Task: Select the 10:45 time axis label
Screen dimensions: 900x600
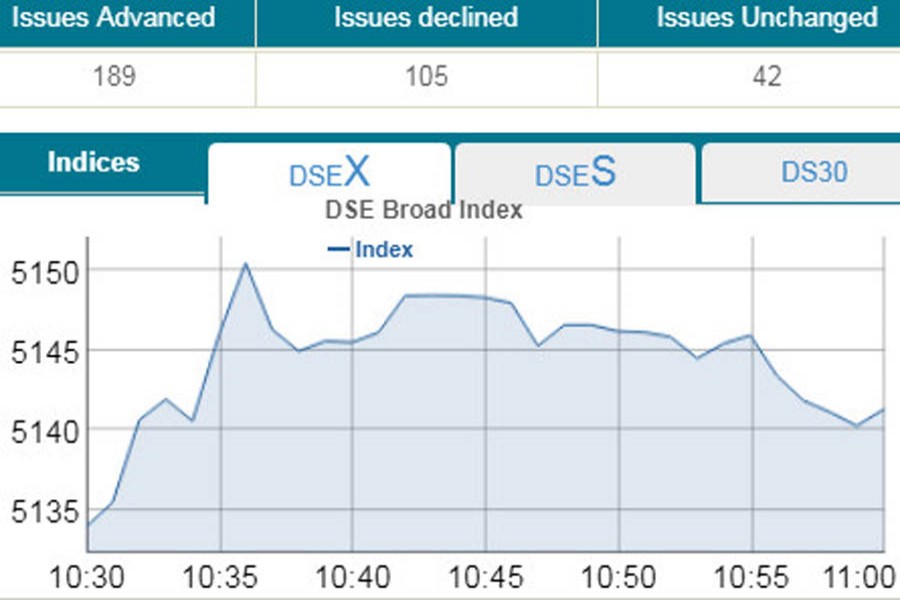Action: coord(485,579)
